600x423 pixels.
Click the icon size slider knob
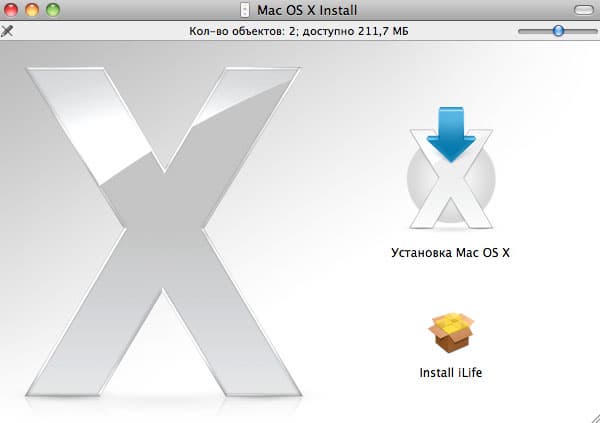pyautogui.click(x=558, y=31)
